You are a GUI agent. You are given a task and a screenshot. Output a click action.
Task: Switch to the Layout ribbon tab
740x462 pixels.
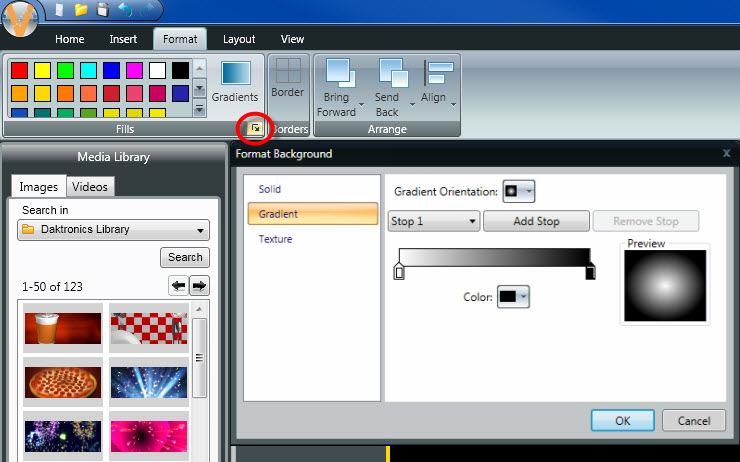point(239,39)
